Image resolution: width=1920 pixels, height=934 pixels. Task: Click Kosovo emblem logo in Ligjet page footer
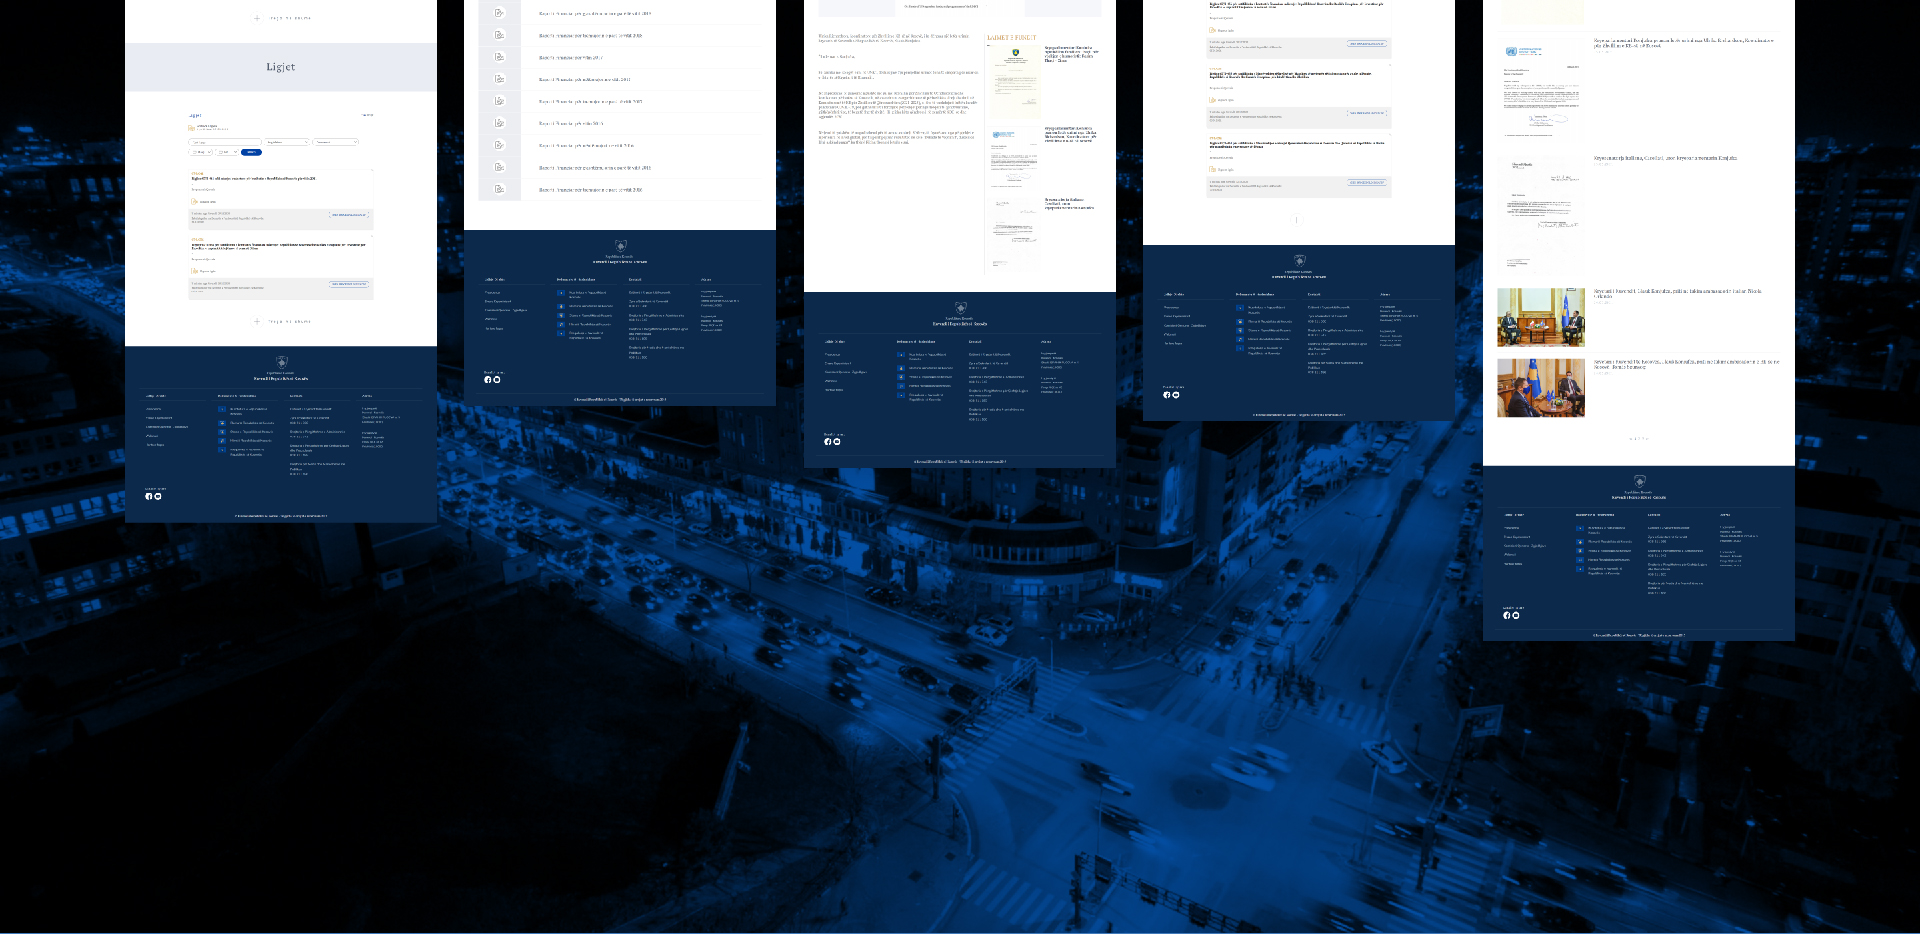(x=281, y=362)
